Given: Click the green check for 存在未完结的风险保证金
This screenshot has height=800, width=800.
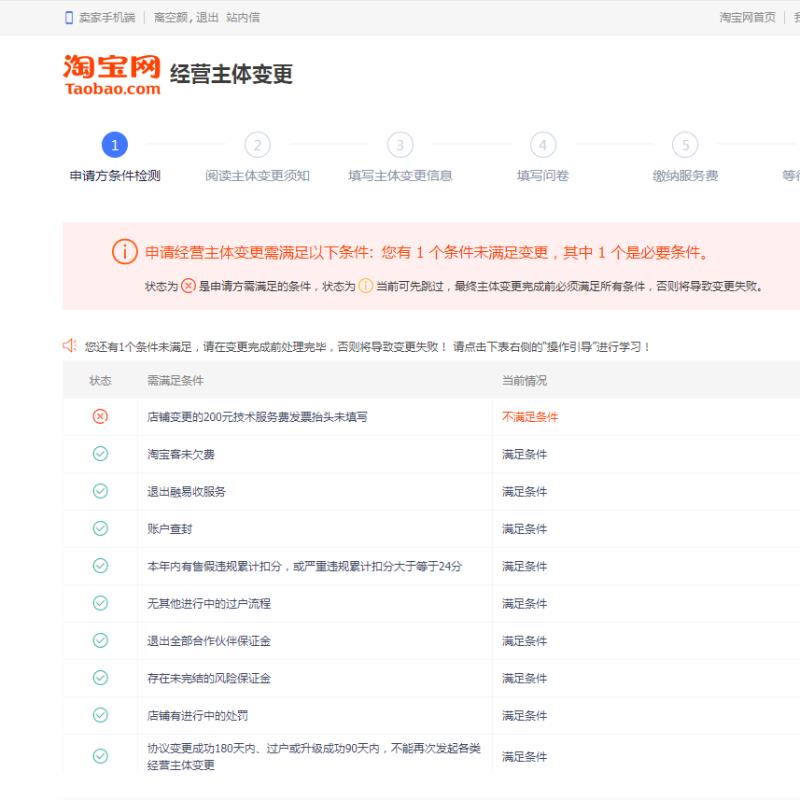Looking at the screenshot, I should tap(101, 678).
